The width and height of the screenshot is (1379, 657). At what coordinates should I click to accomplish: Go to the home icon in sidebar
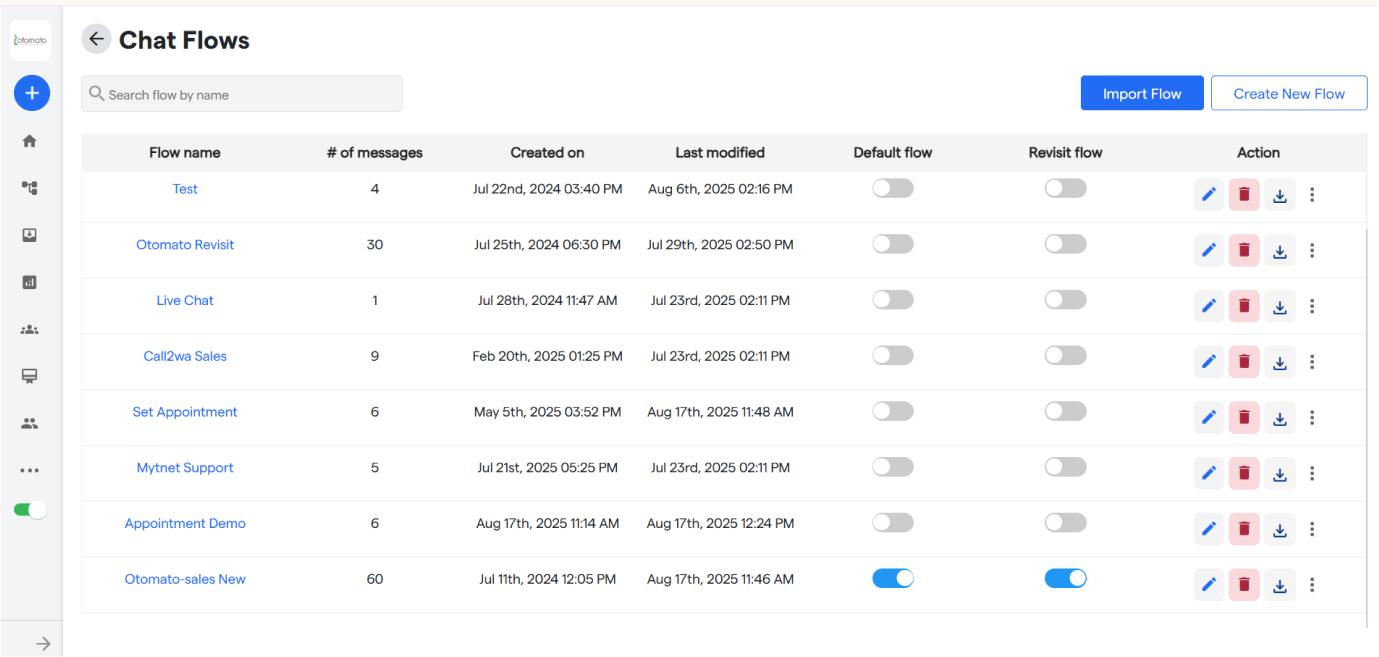point(30,141)
